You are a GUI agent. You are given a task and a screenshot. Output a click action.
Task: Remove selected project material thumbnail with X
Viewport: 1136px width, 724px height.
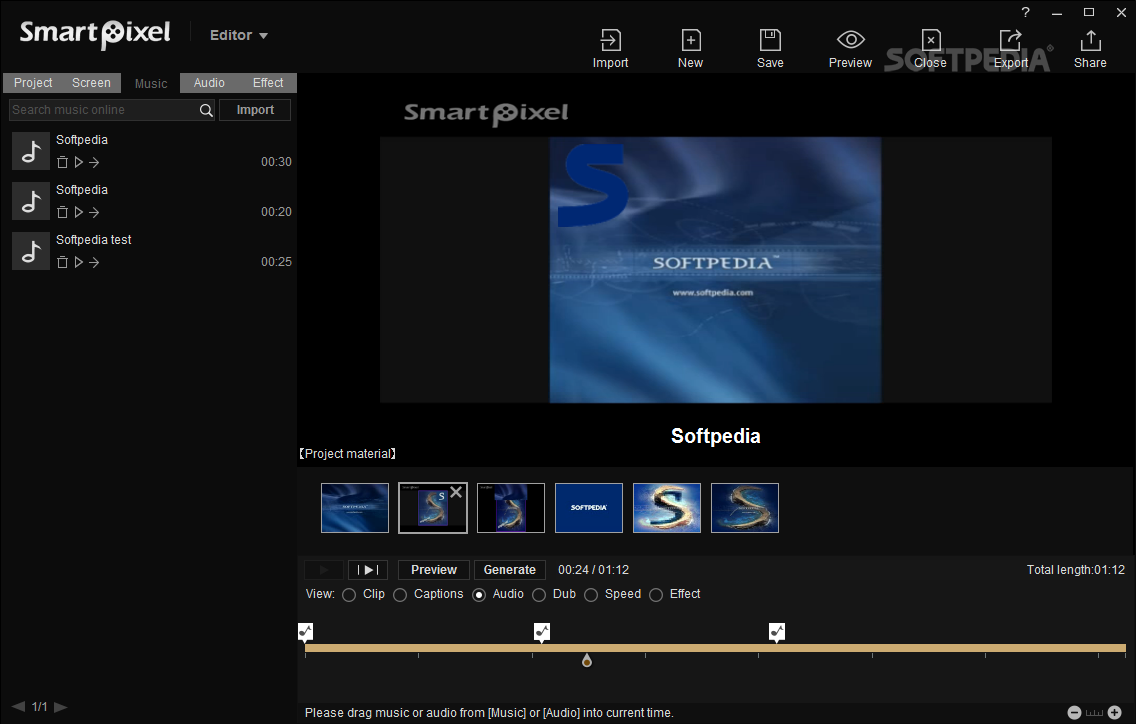(456, 492)
